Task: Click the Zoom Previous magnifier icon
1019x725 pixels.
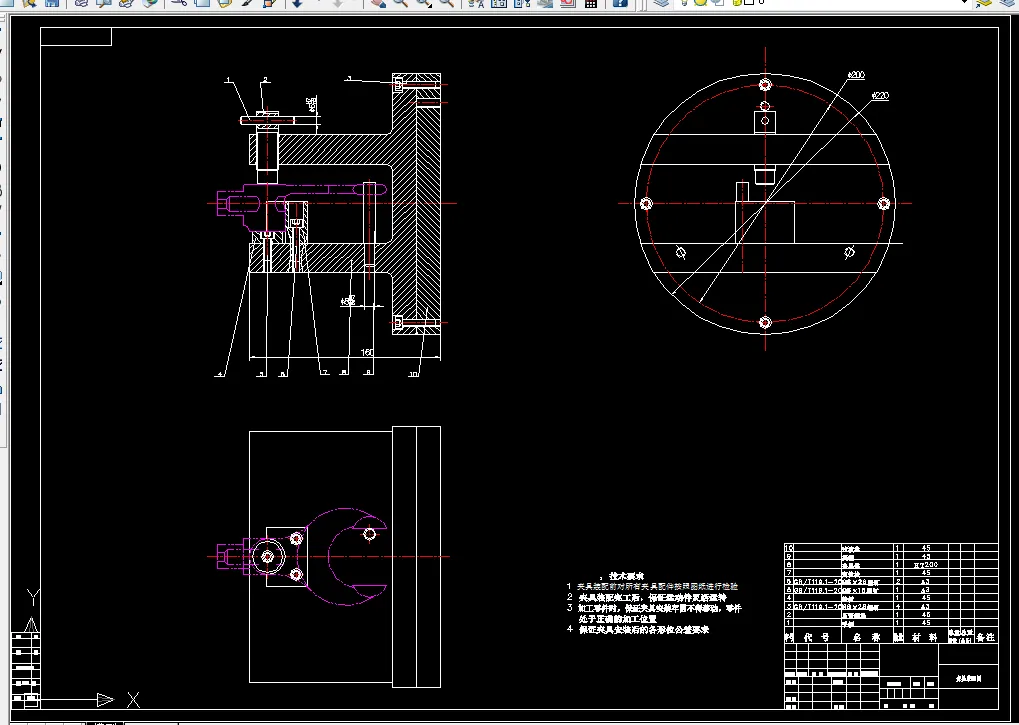Action: 446,3
